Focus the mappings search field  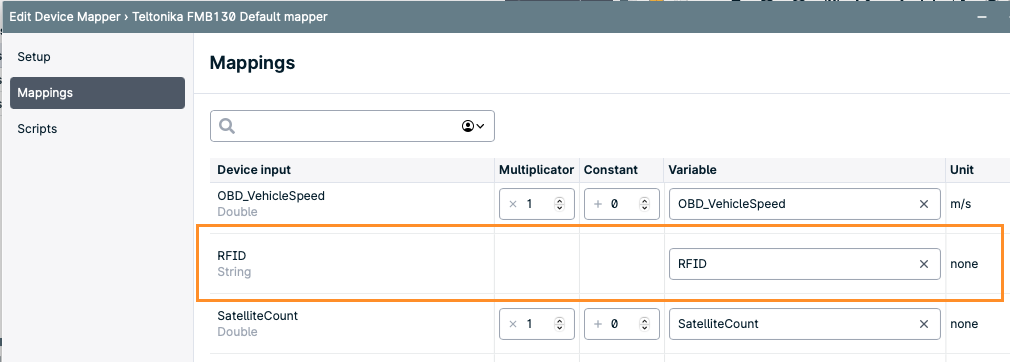pos(352,126)
